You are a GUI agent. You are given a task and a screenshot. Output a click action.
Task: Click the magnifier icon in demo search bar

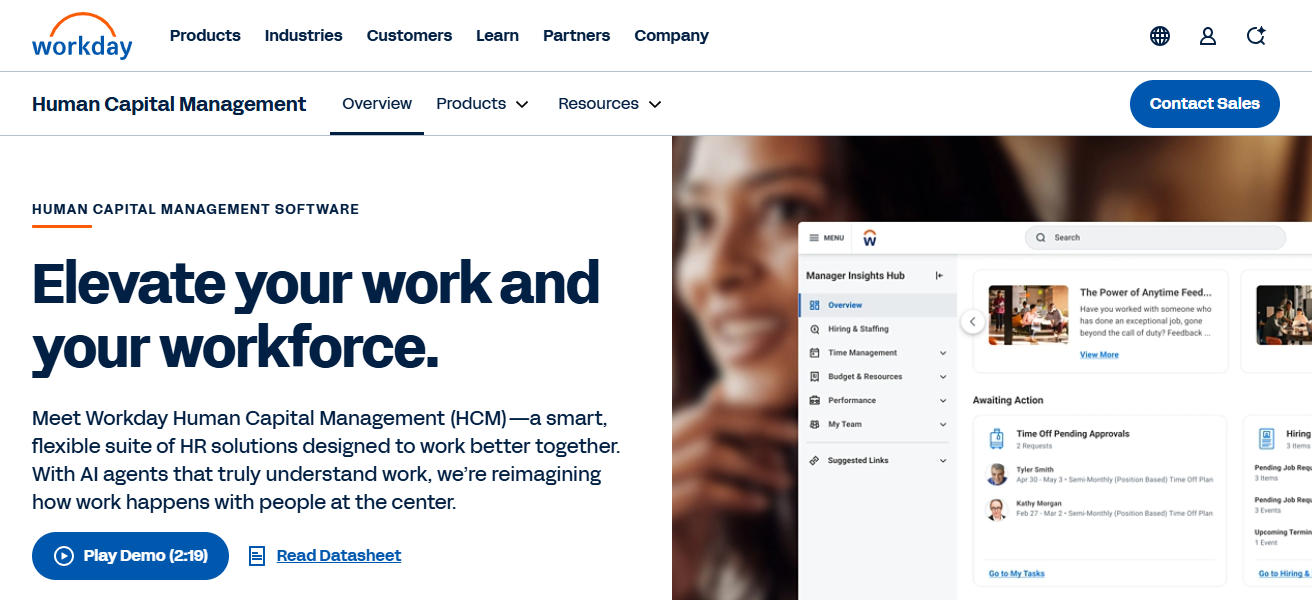[1040, 238]
